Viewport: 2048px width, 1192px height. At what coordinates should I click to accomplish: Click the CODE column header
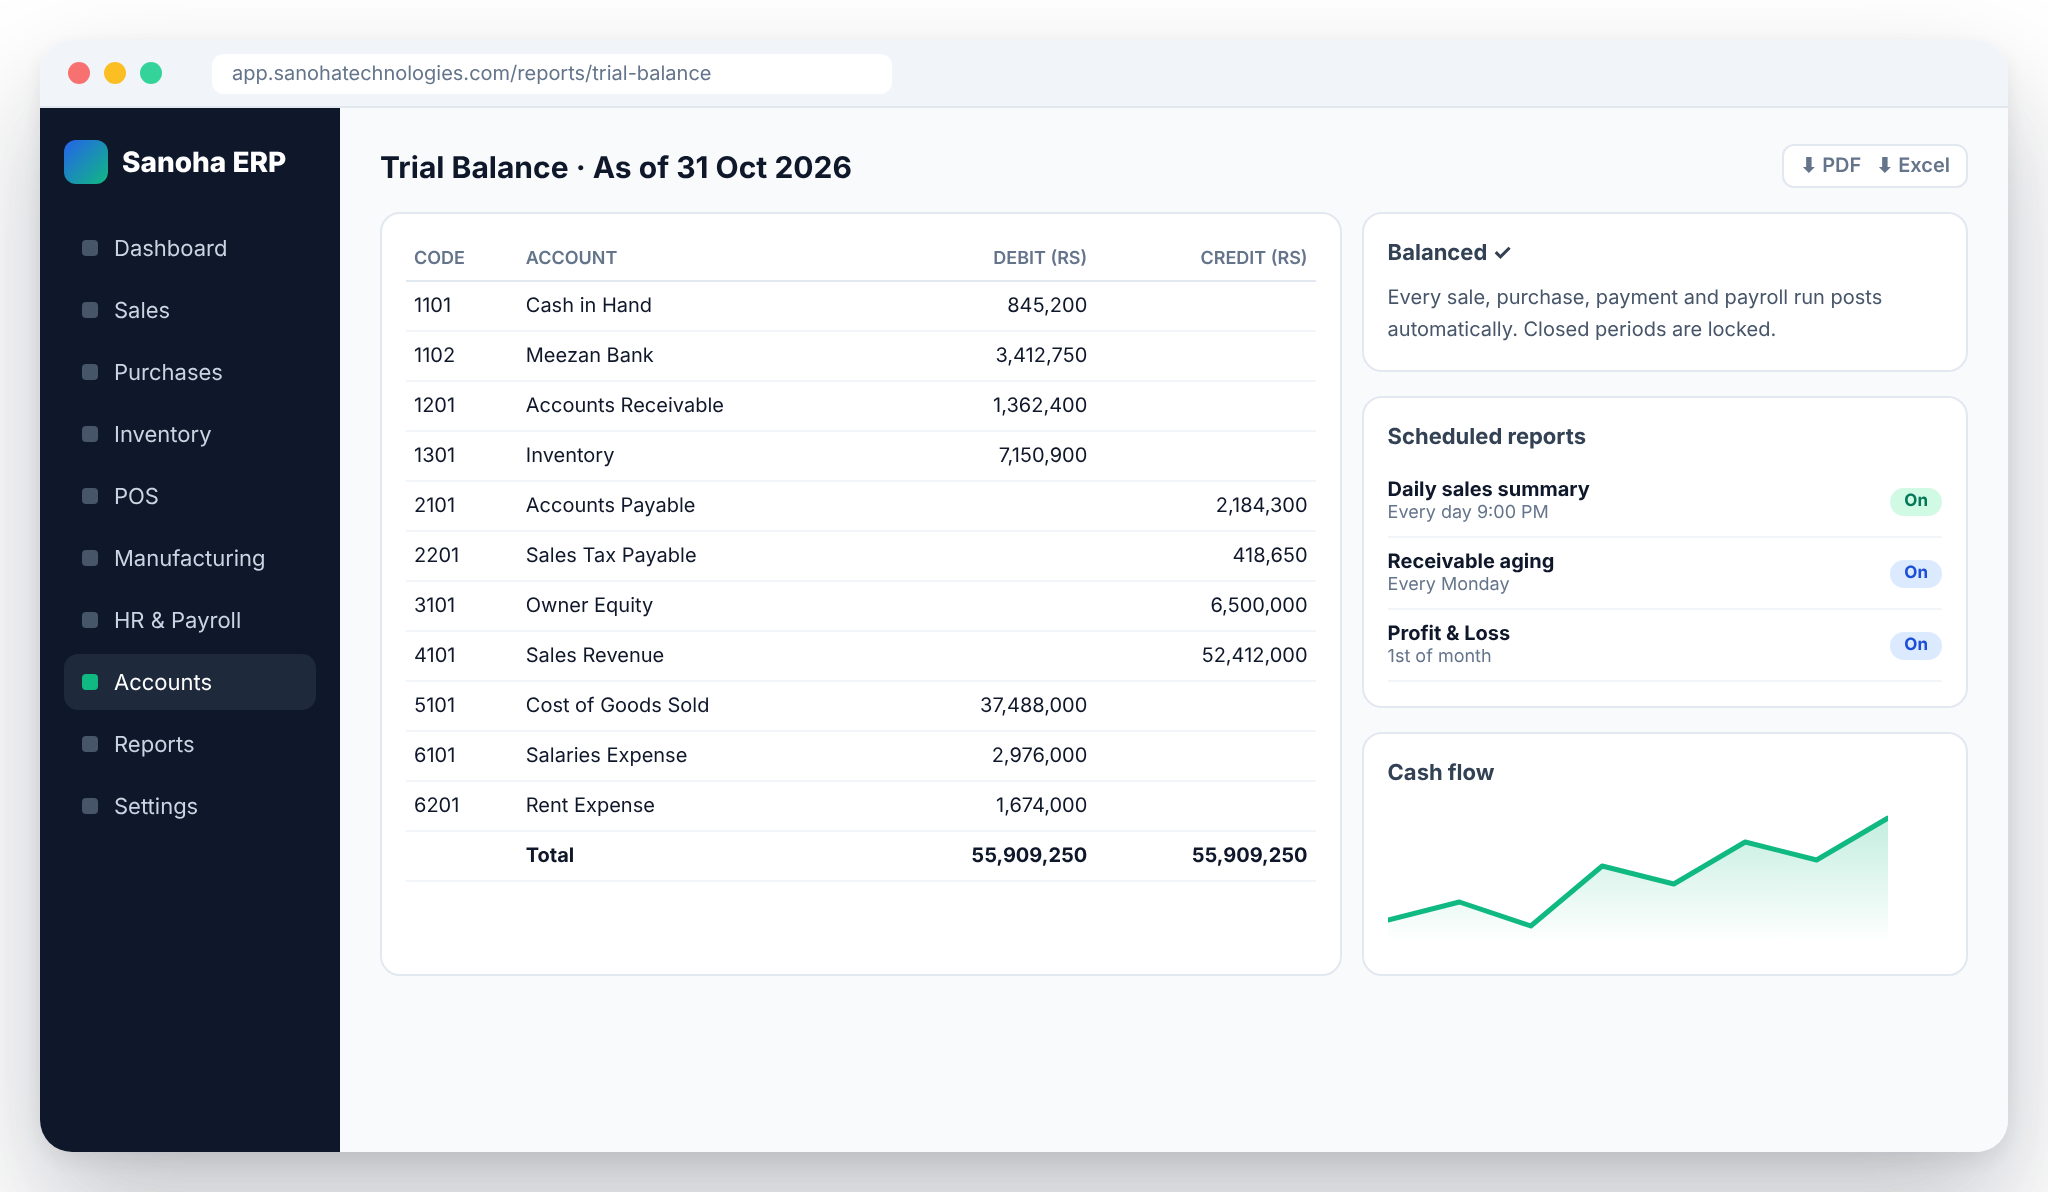[439, 258]
